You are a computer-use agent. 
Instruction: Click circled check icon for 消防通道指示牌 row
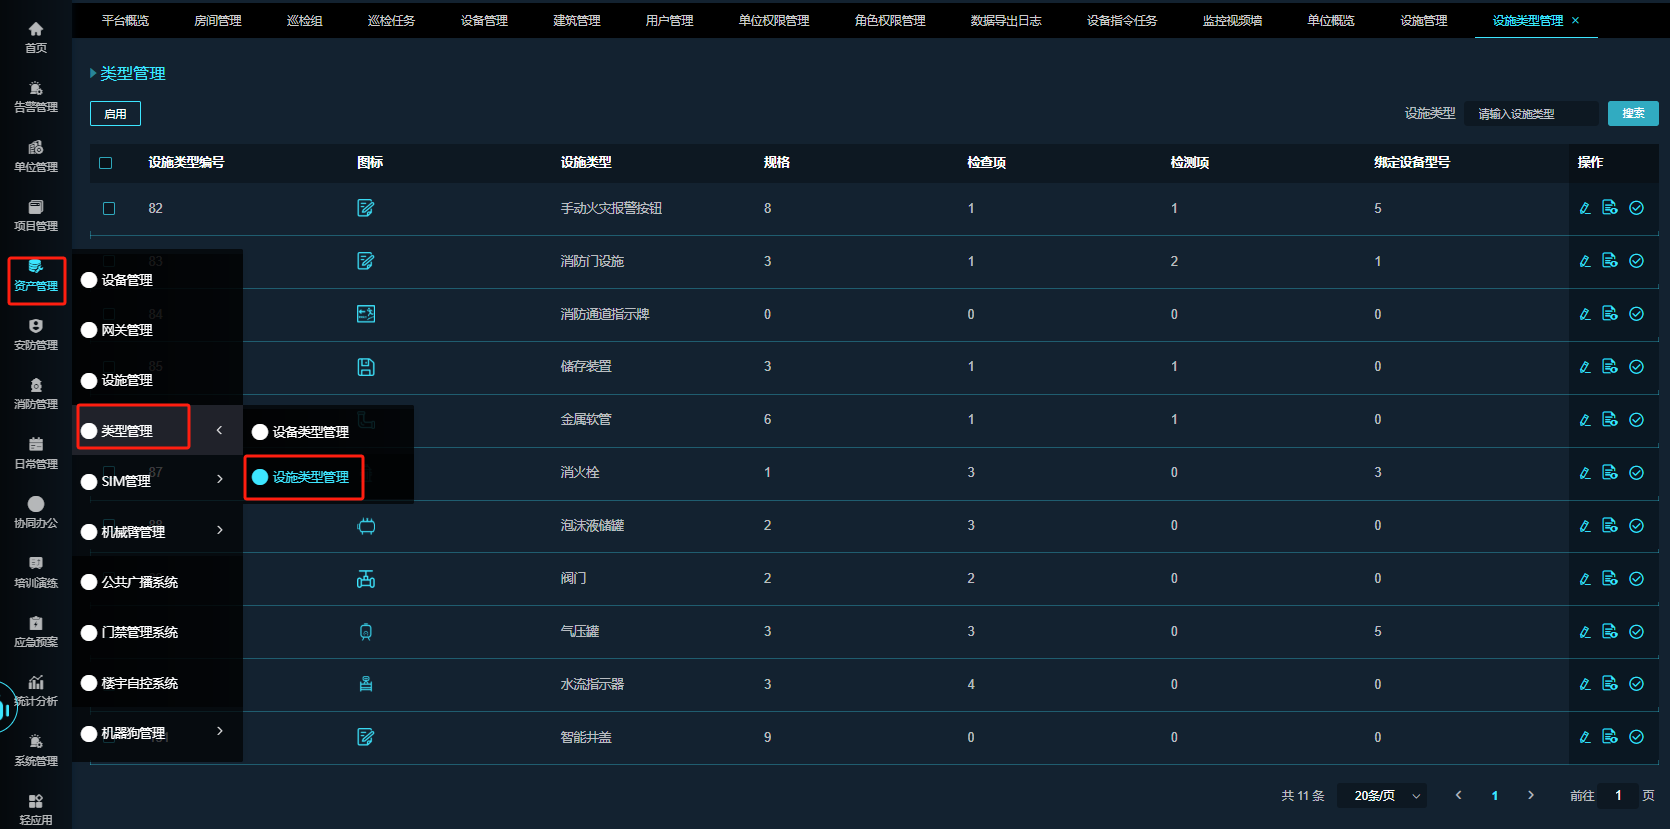1637,314
